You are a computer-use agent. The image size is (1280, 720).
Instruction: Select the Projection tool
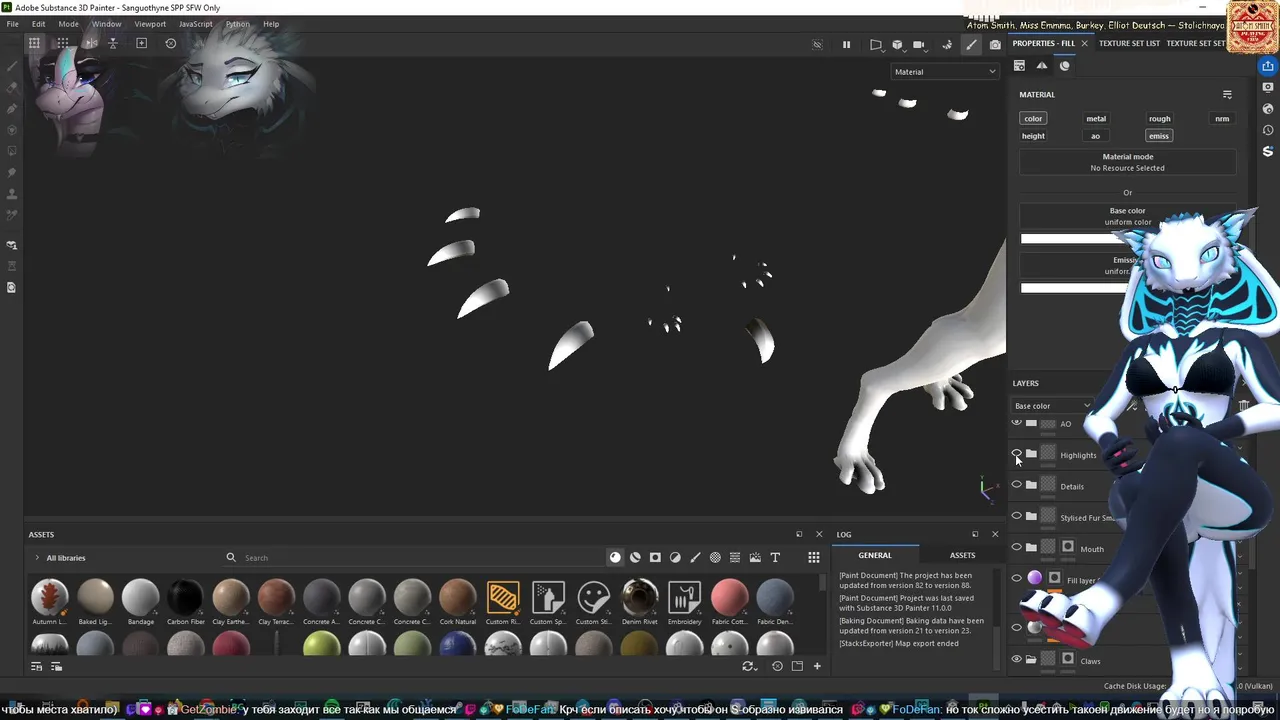[12, 108]
